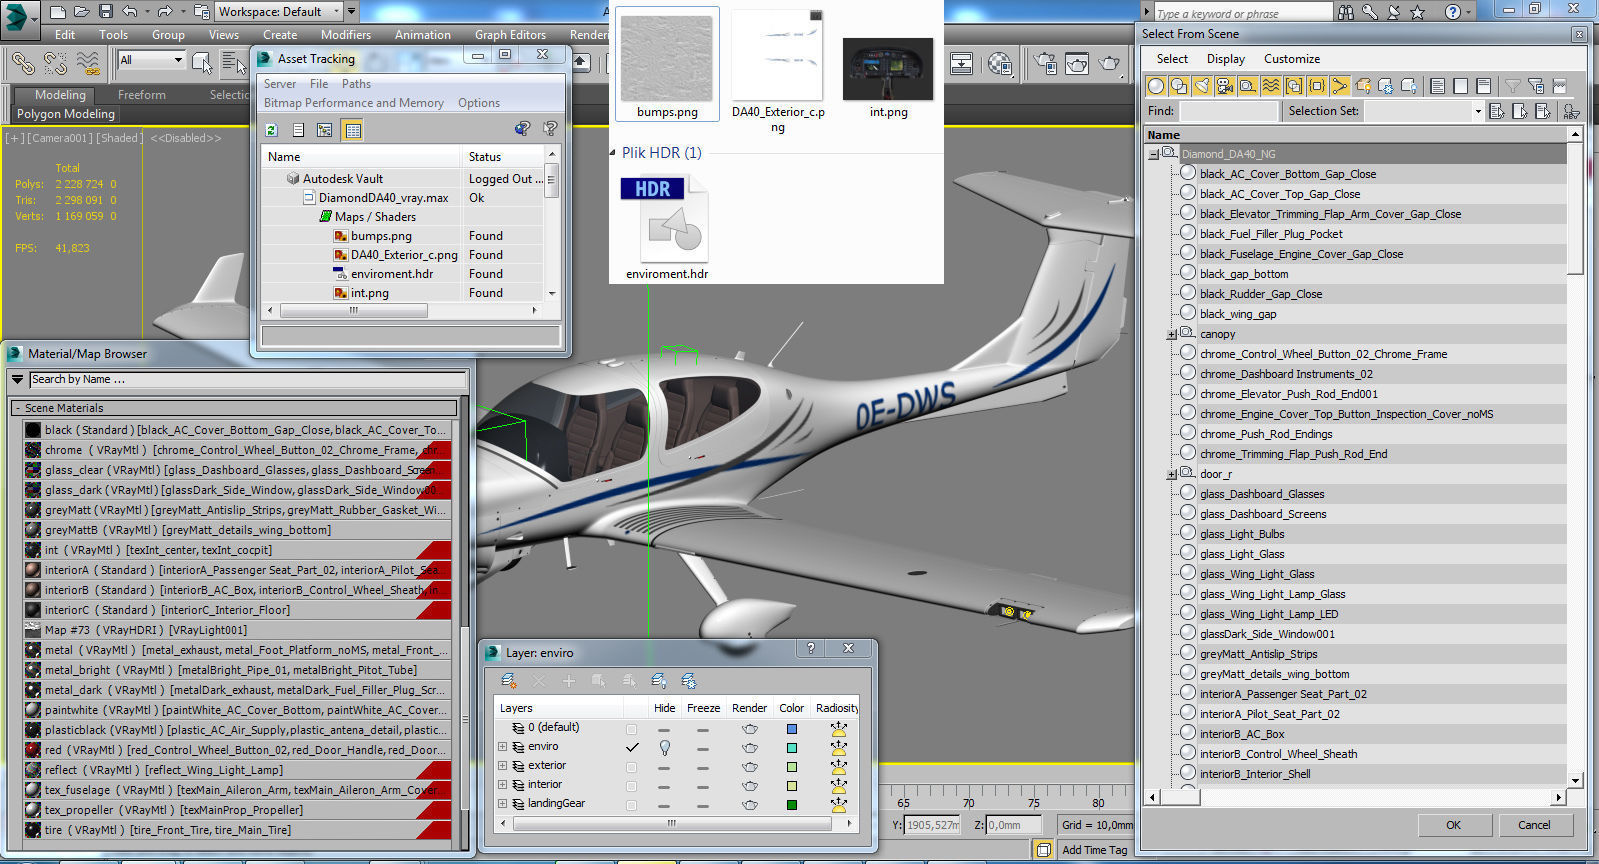Select the Select and Link chain tool
1599x864 pixels.
click(x=23, y=64)
